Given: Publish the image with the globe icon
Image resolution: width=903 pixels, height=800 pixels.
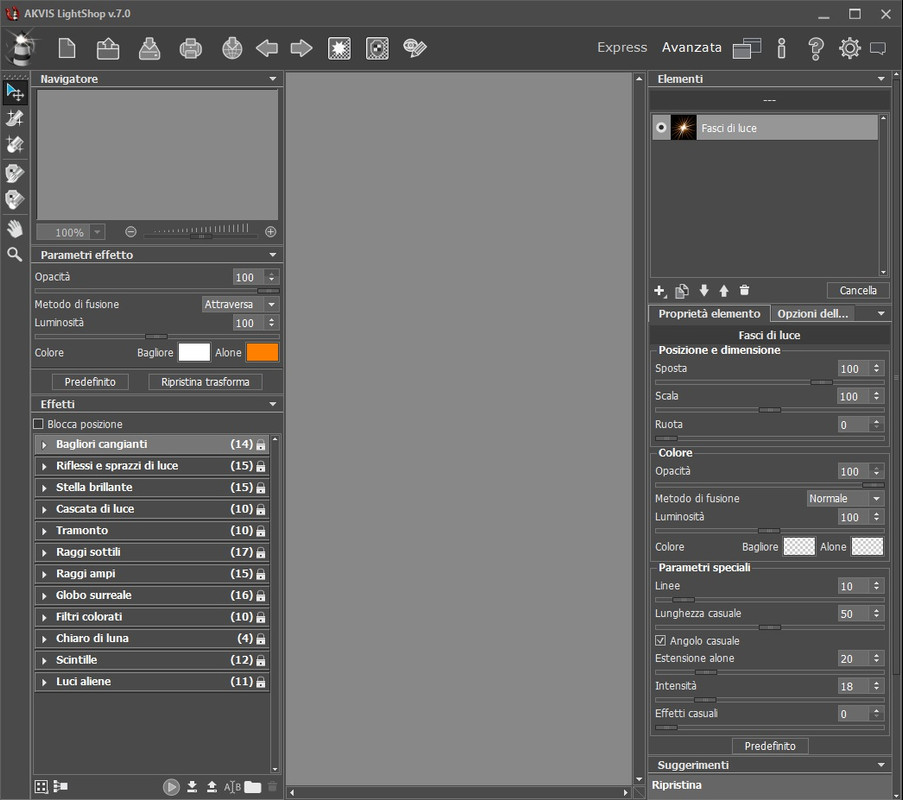Looking at the screenshot, I should pos(232,48).
